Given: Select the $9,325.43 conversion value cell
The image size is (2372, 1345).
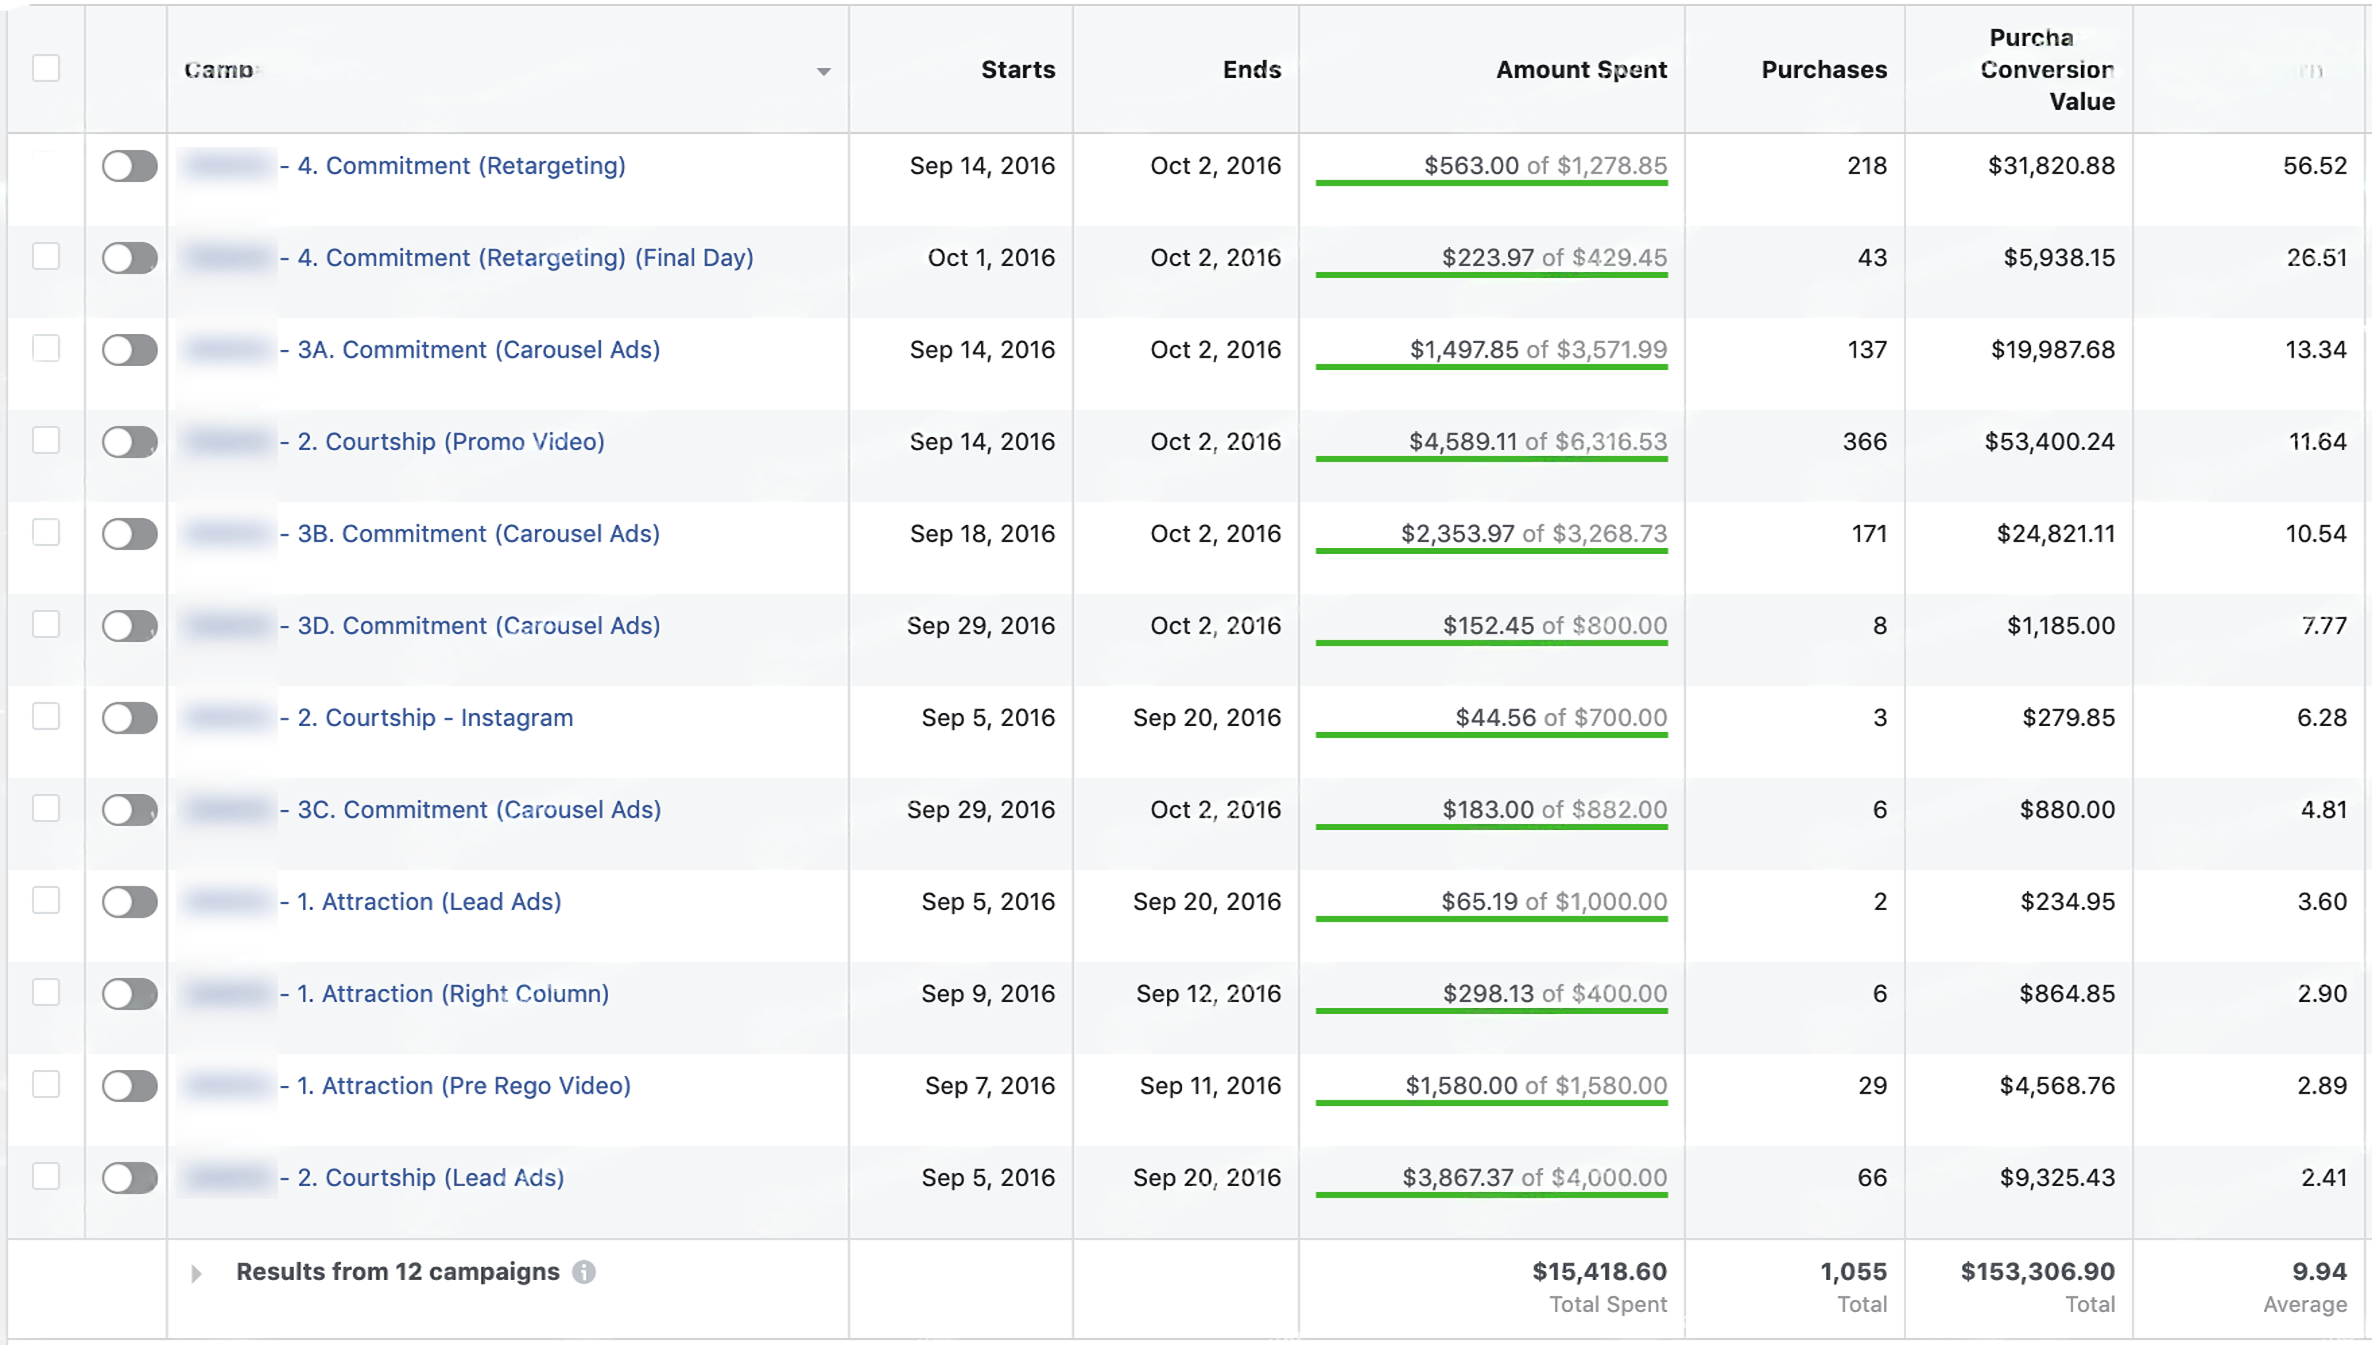Looking at the screenshot, I should click(2057, 1178).
